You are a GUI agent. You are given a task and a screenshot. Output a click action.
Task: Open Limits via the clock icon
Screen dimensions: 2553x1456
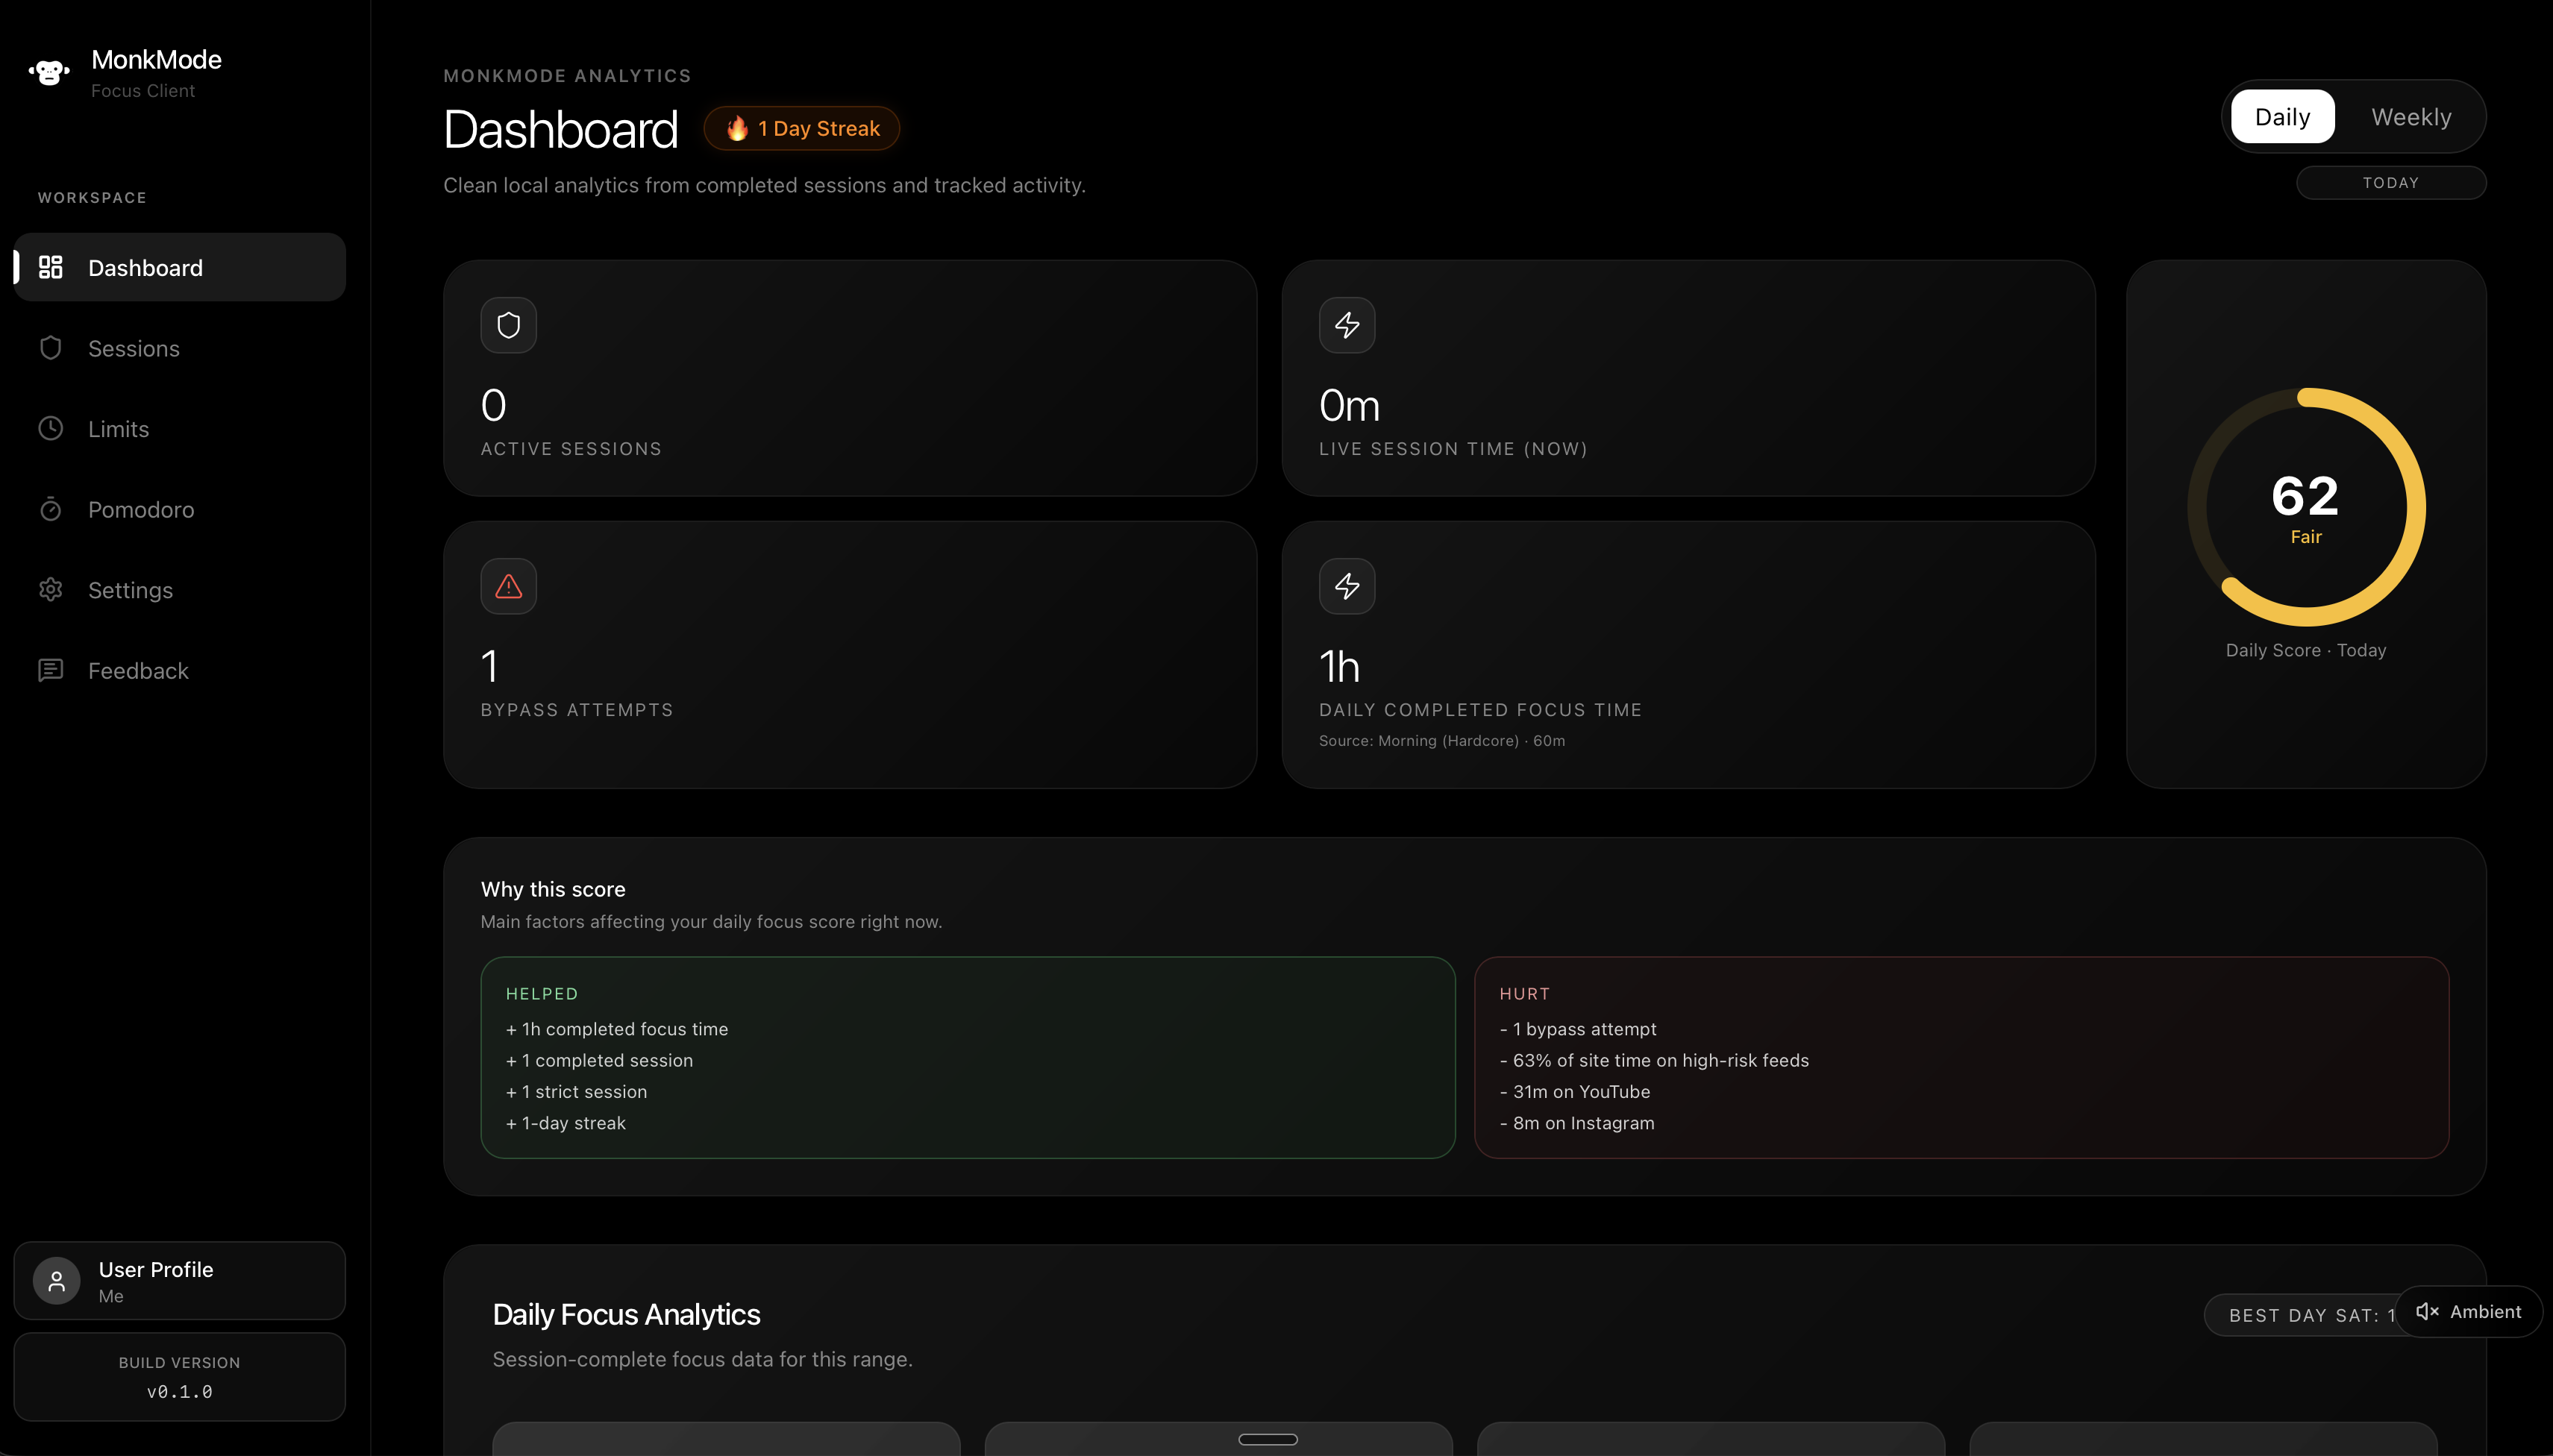pos(51,428)
